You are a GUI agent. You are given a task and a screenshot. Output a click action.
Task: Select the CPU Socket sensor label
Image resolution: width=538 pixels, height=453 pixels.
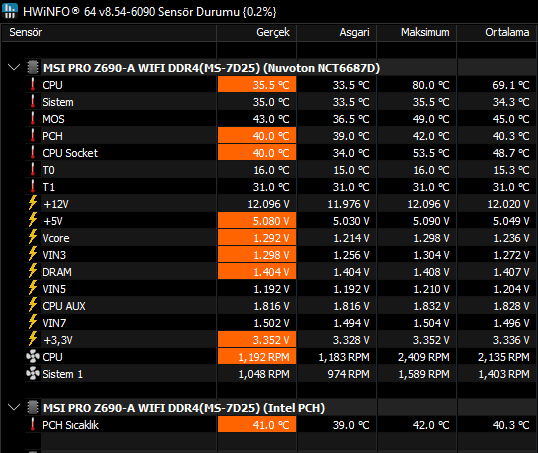(70, 153)
